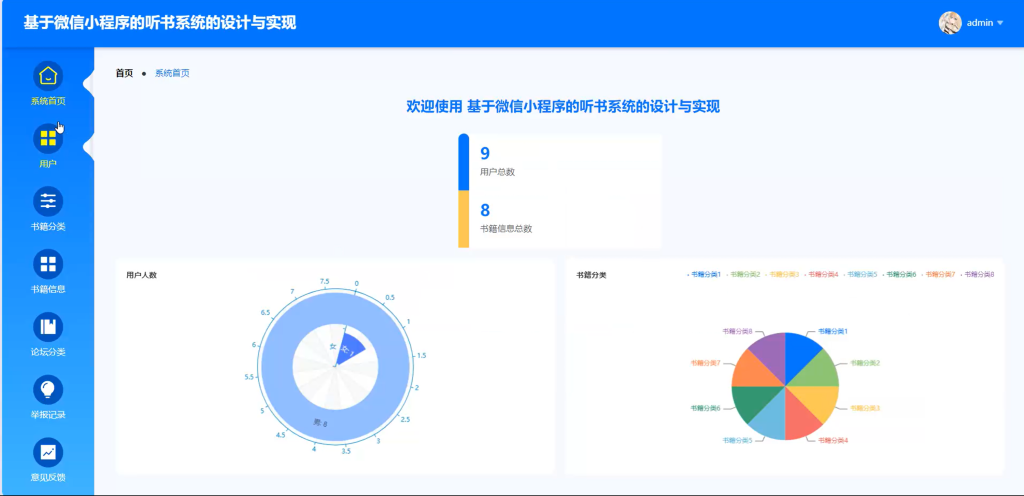
Task: Click the 系统首页 breadcrumb link
Action: [x=172, y=74]
